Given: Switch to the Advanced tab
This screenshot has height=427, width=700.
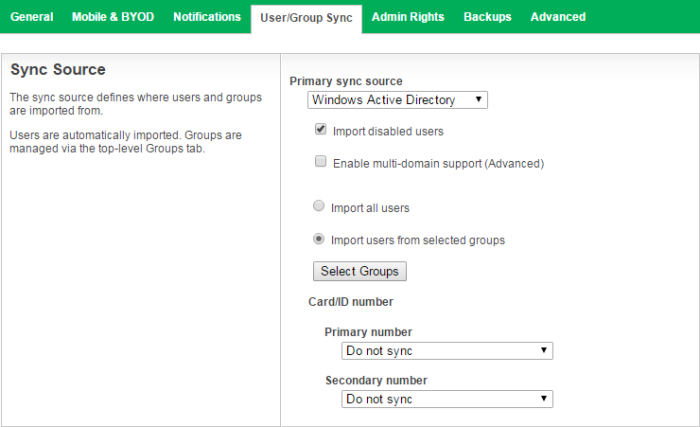Looking at the screenshot, I should [x=558, y=17].
